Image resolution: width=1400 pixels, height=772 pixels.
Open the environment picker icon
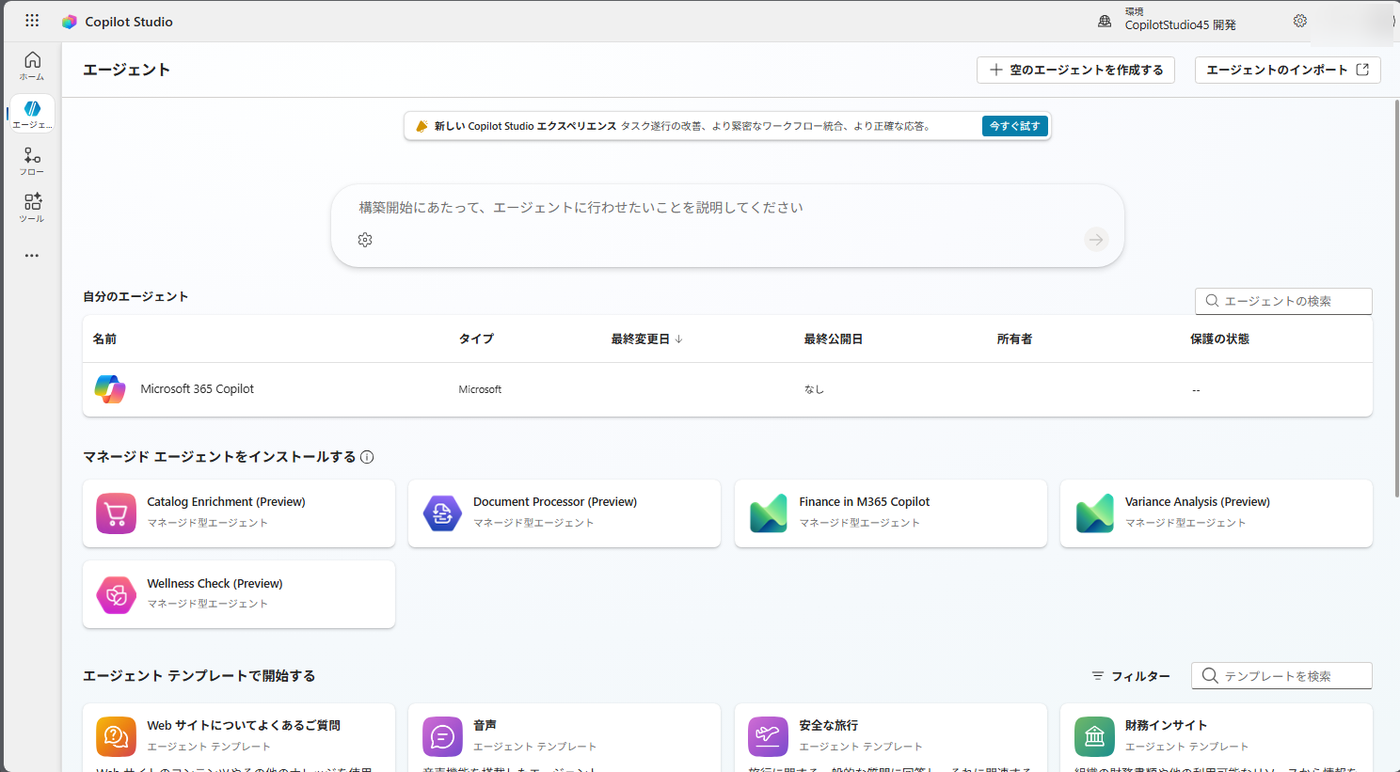(x=1105, y=21)
